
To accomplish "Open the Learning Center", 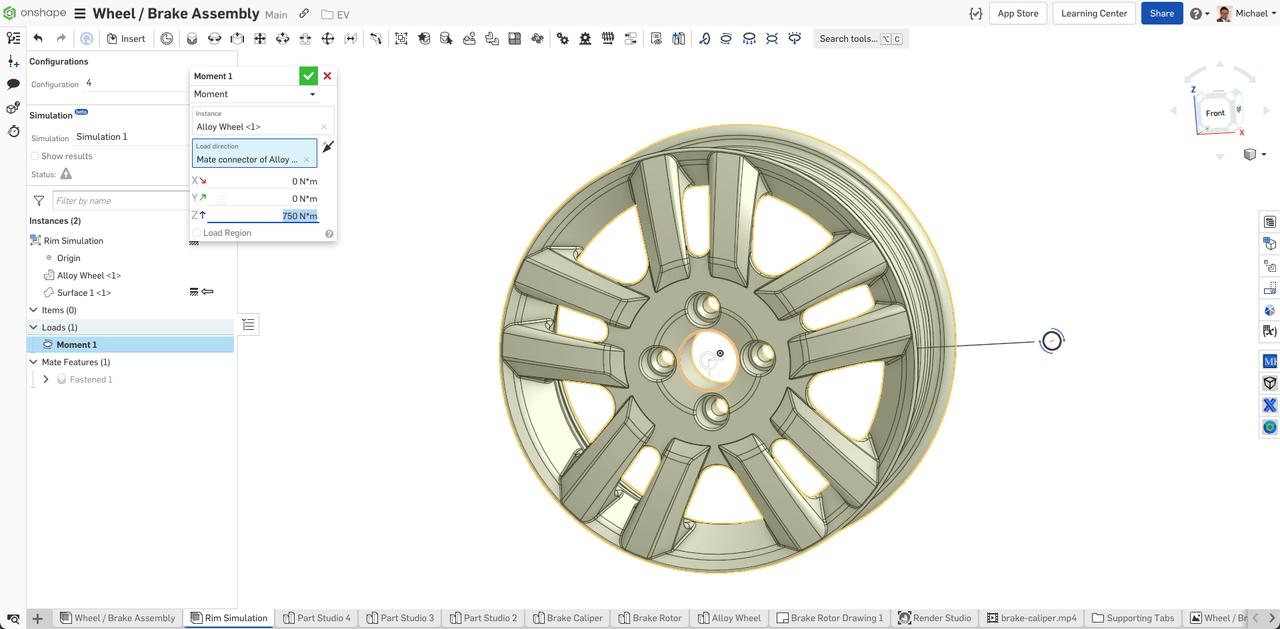I will 1095,13.
